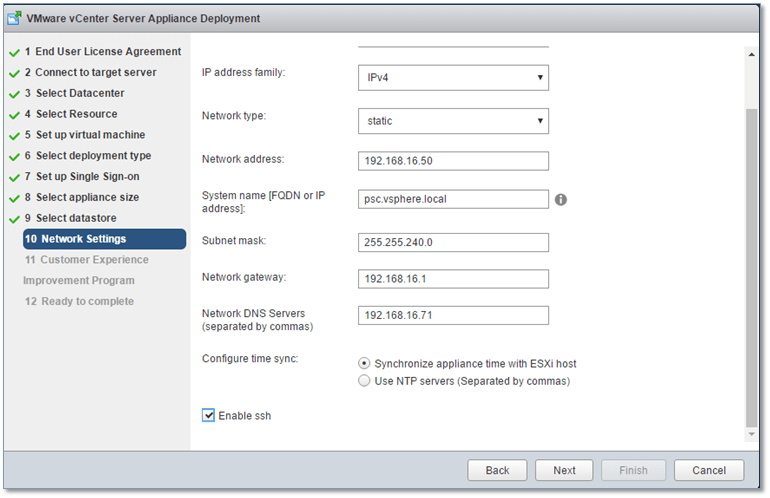This screenshot has height=498, width=770.
Task: Go to step 8 Select appliance size
Action: pyautogui.click(x=82, y=197)
